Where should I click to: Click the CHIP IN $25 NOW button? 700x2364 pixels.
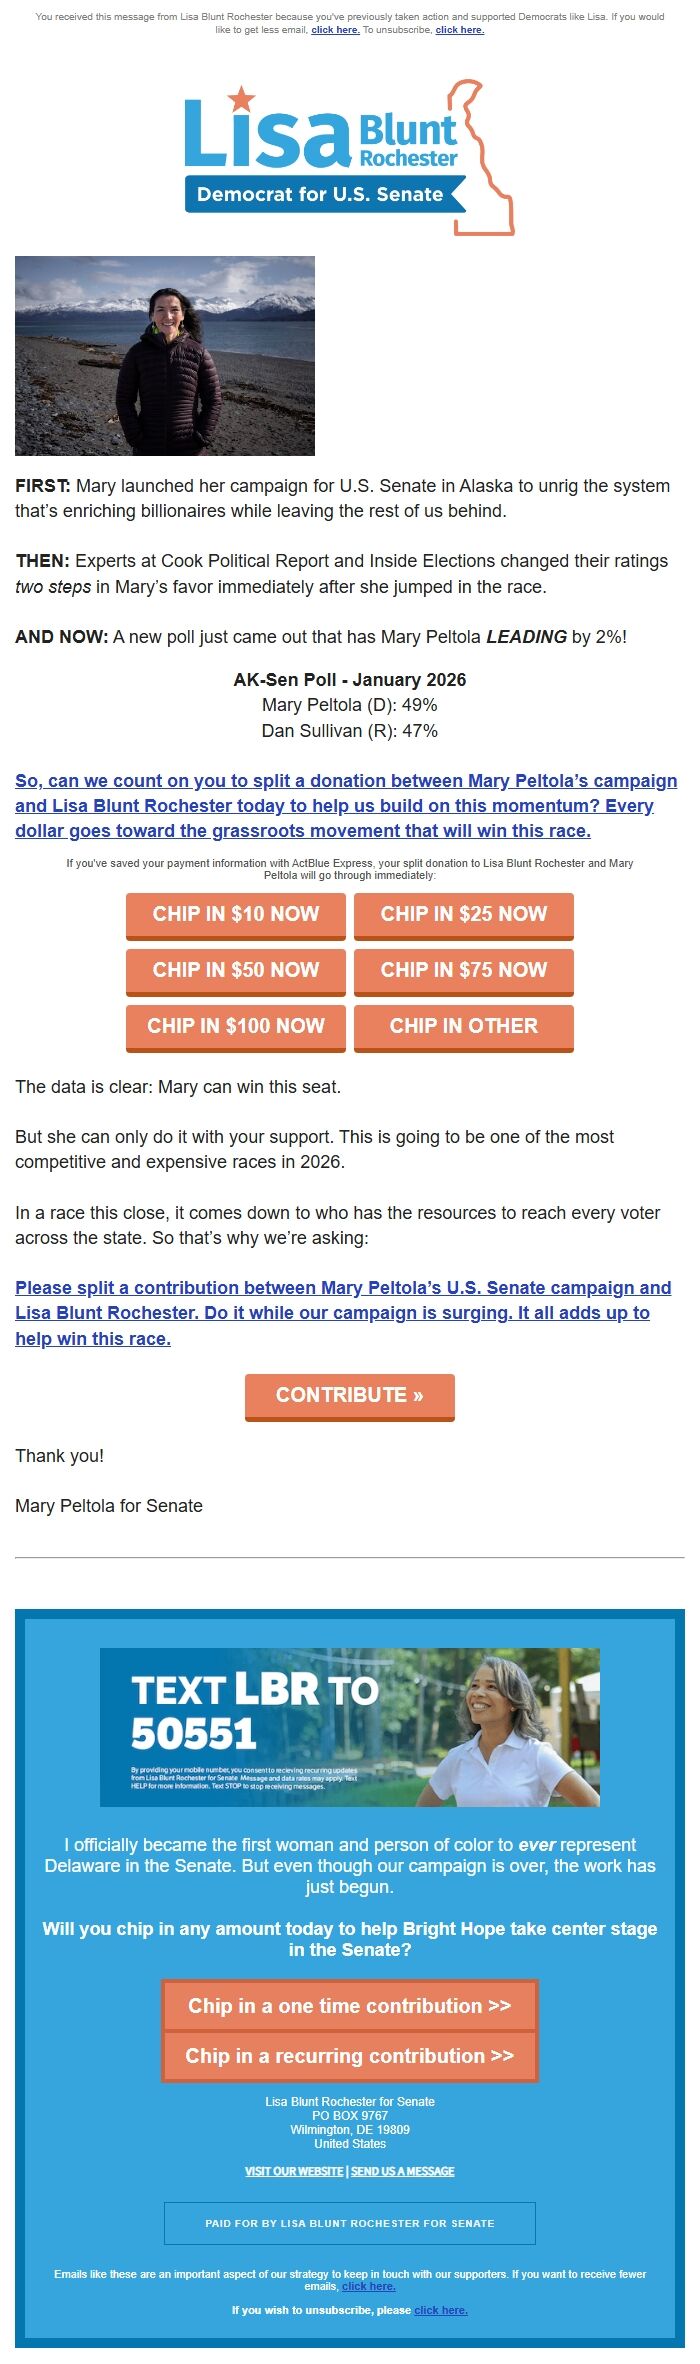pyautogui.click(x=463, y=914)
